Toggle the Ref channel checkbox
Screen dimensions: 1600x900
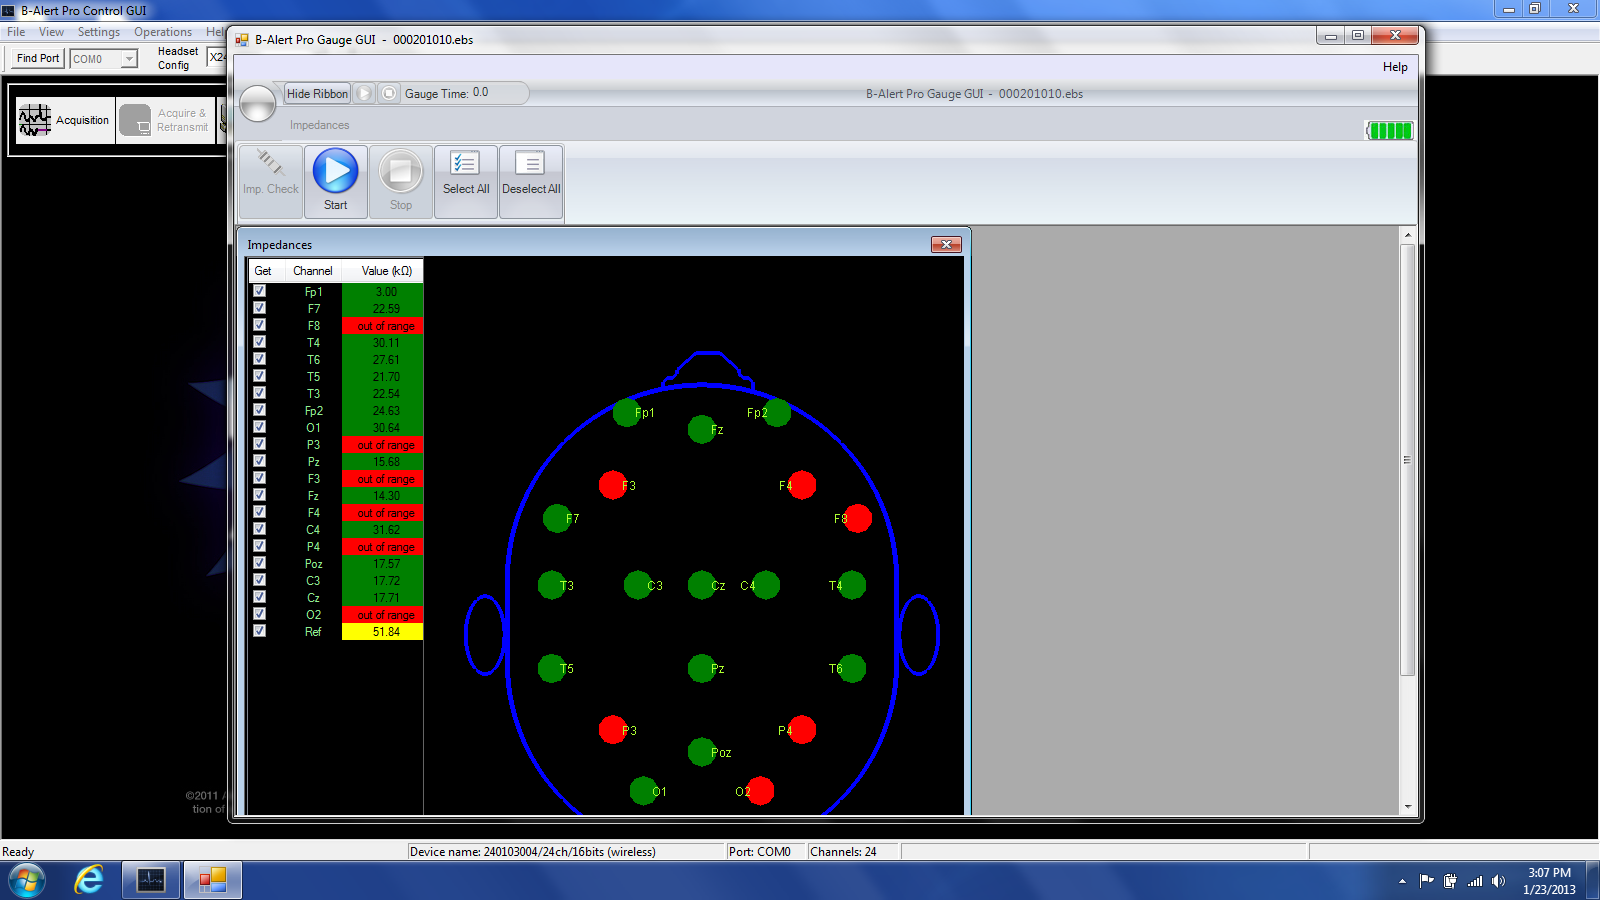coord(260,631)
